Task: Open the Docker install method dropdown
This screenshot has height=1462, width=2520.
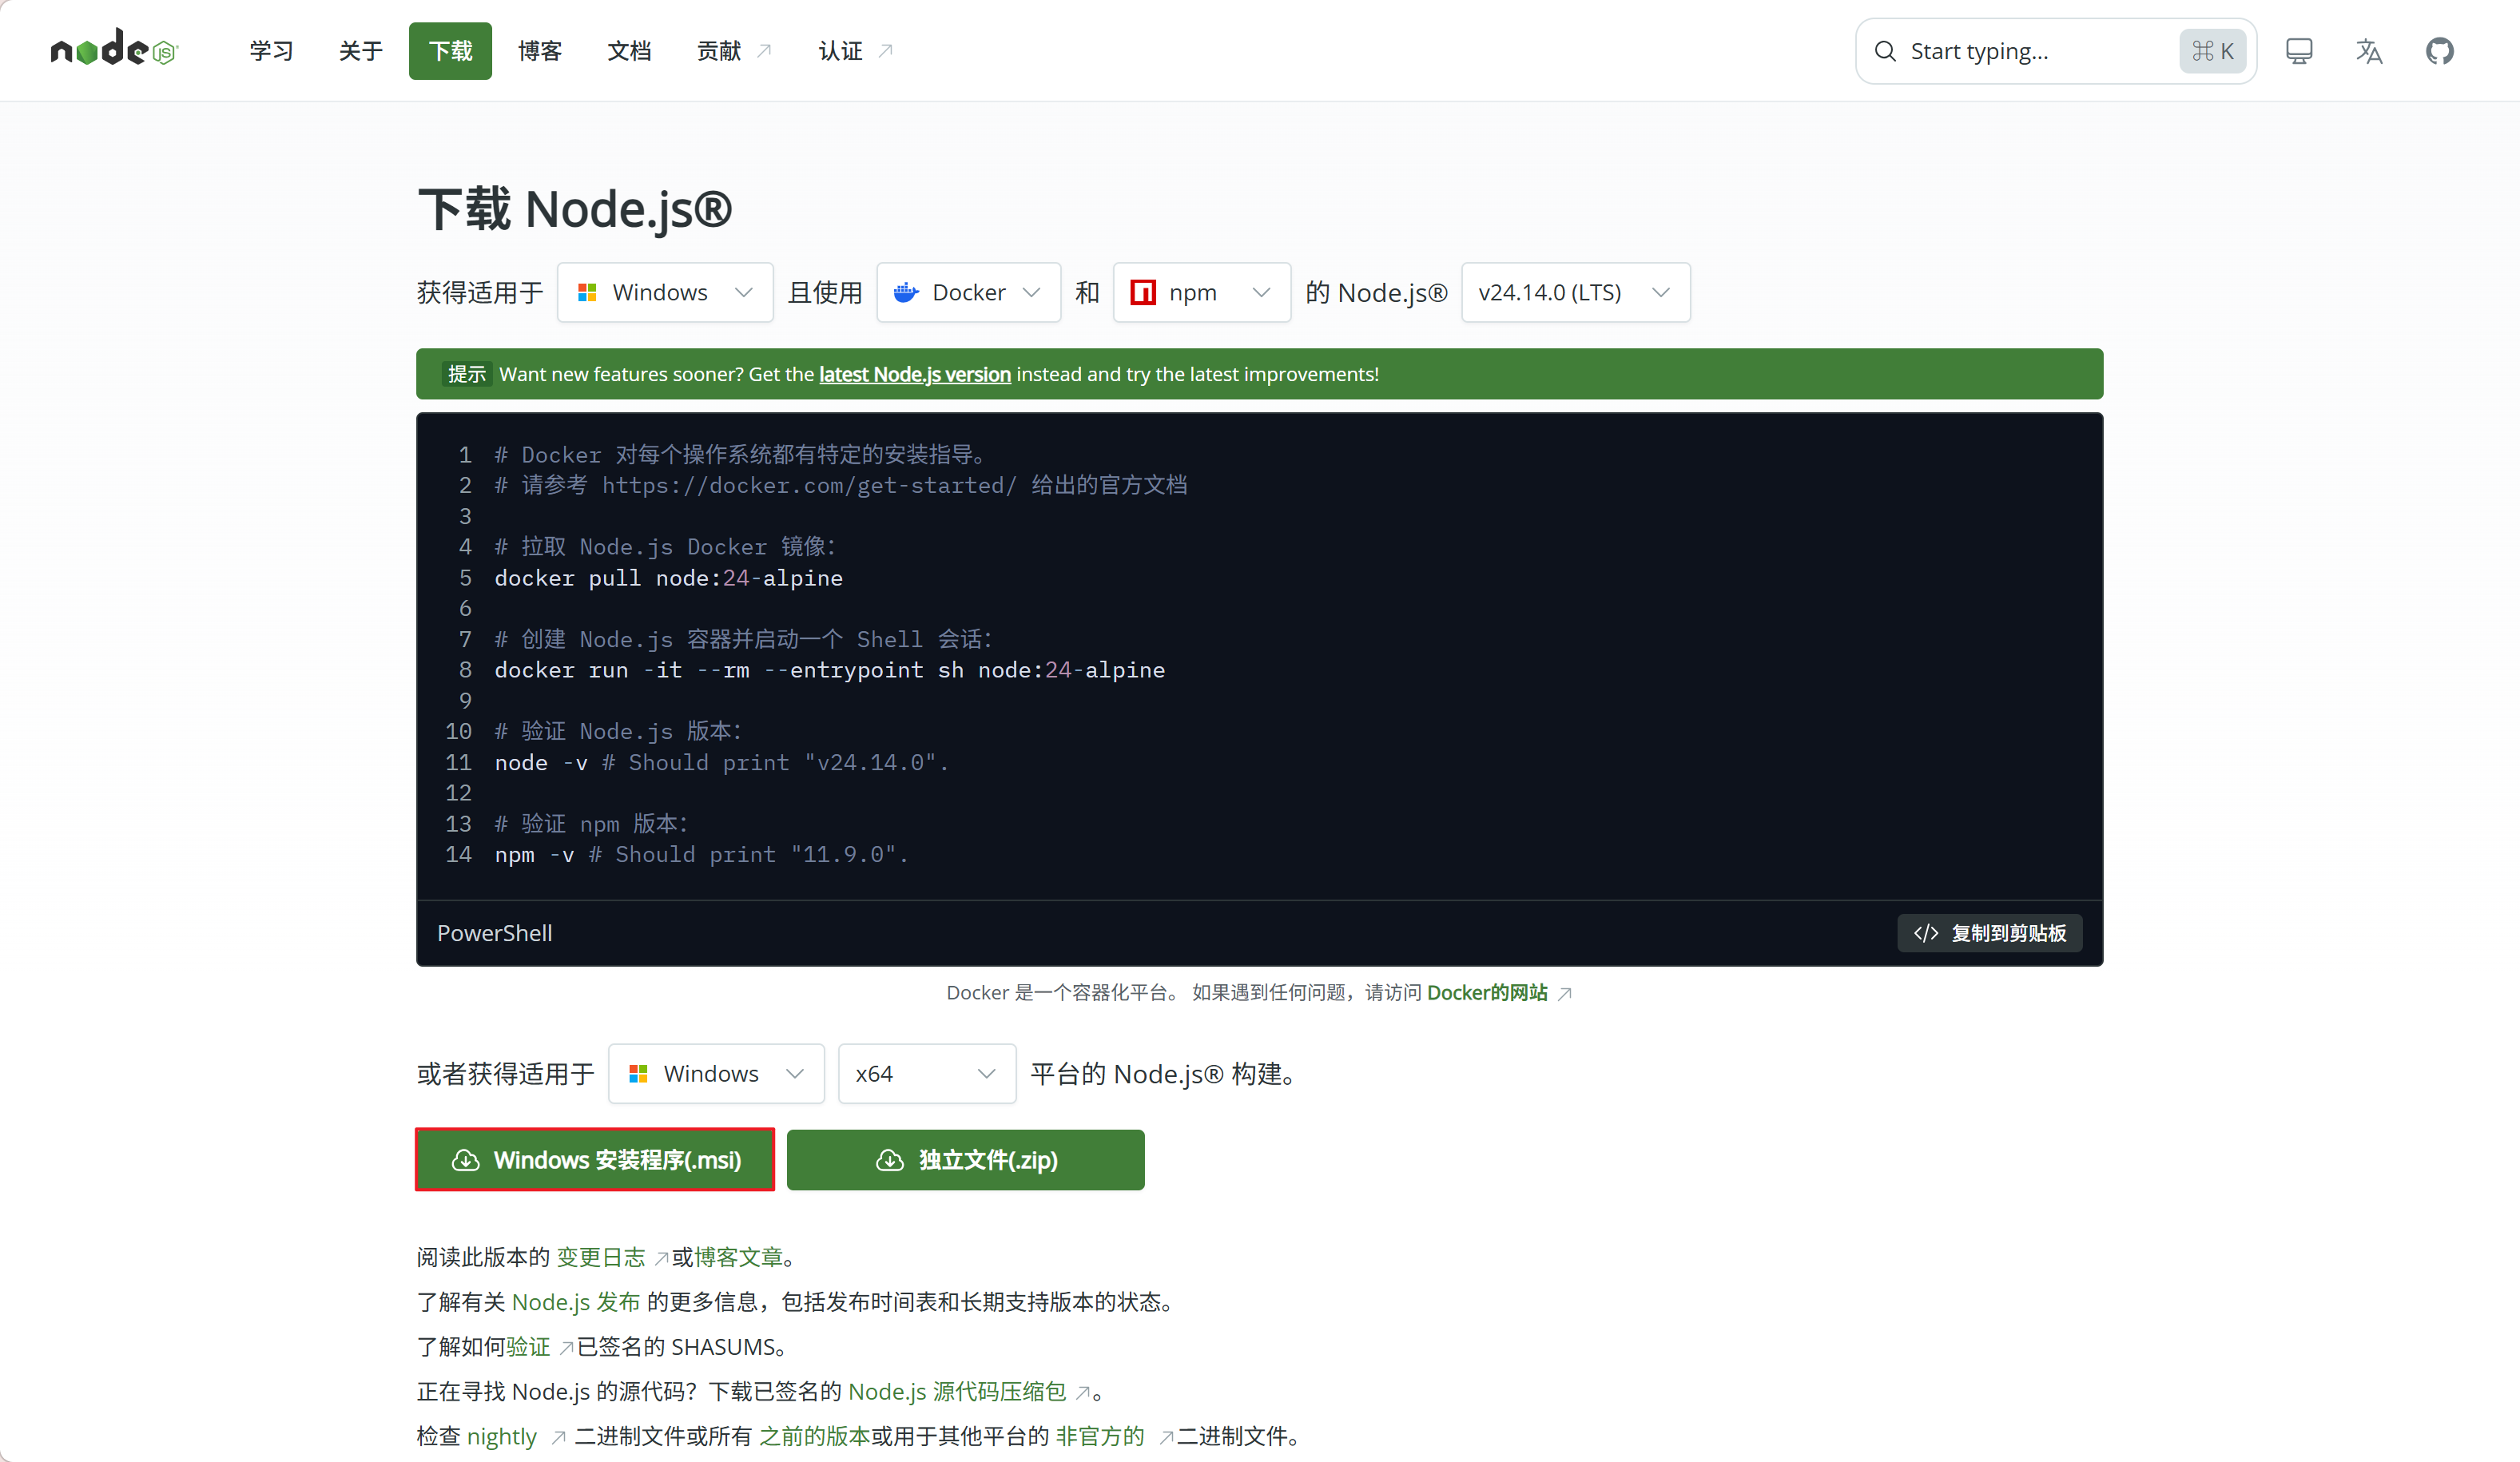Action: tap(968, 292)
